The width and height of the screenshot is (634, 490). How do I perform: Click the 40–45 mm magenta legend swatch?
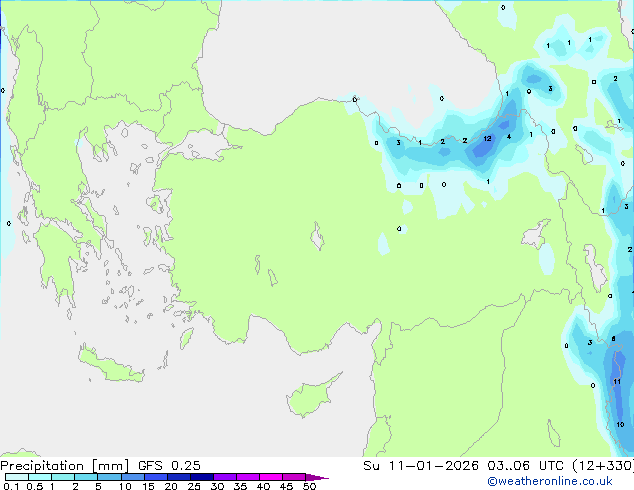point(271,477)
